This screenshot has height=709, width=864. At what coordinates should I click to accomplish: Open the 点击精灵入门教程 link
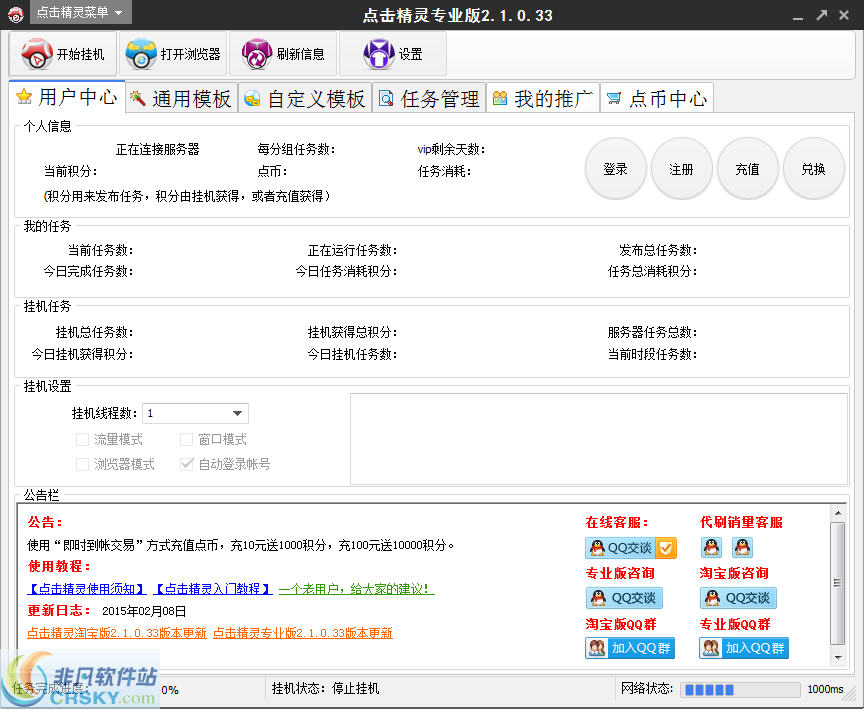coord(213,589)
